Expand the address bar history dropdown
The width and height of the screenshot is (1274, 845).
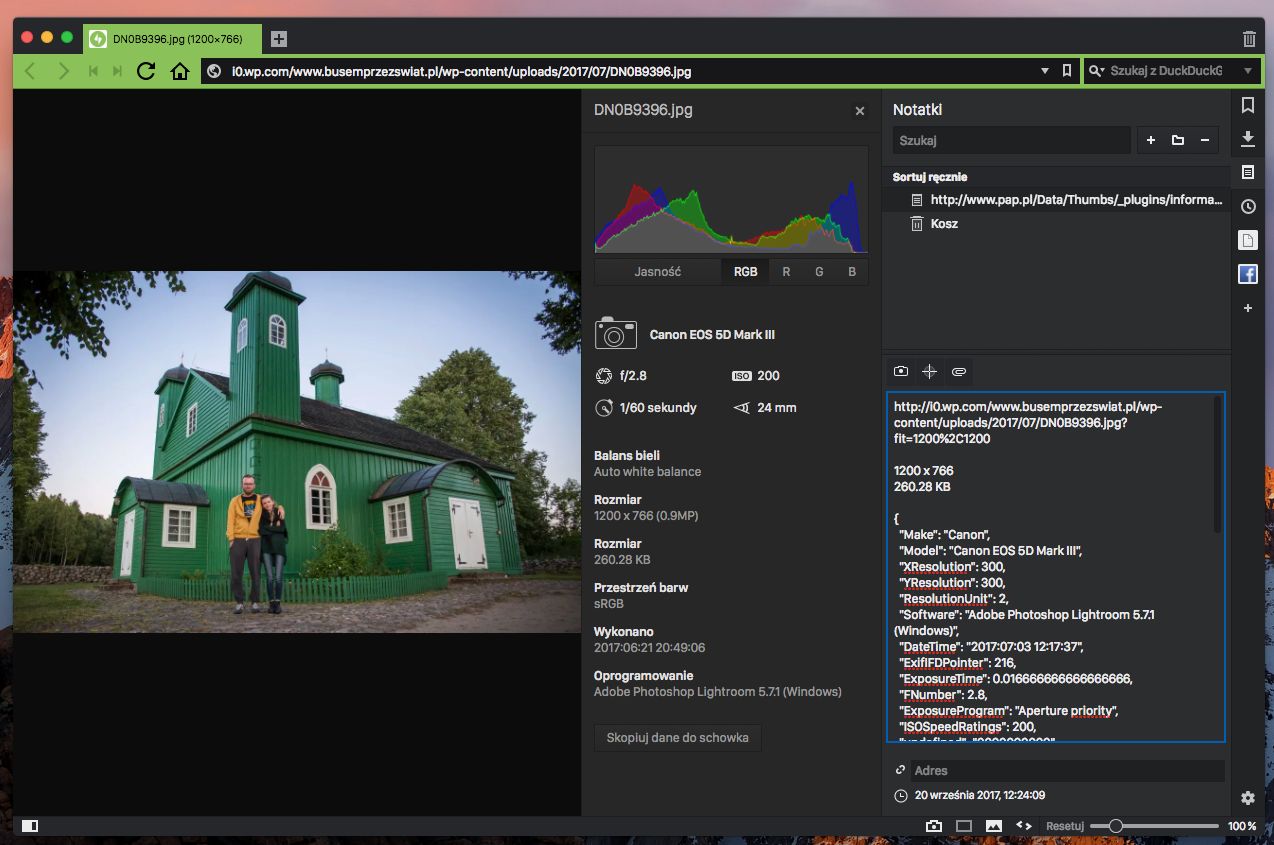coord(1045,71)
